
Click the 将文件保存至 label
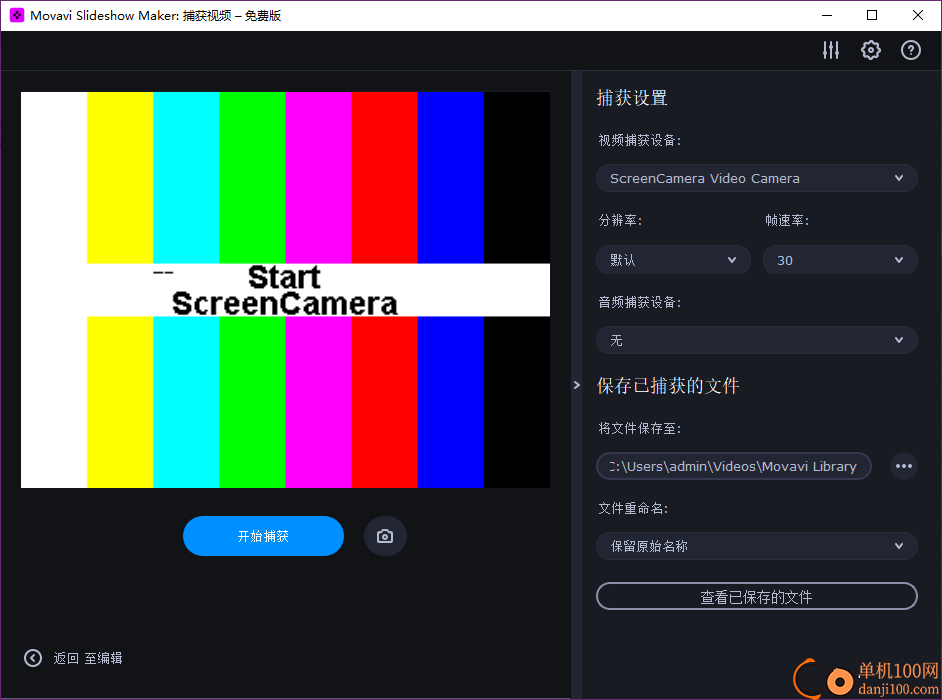(x=640, y=428)
